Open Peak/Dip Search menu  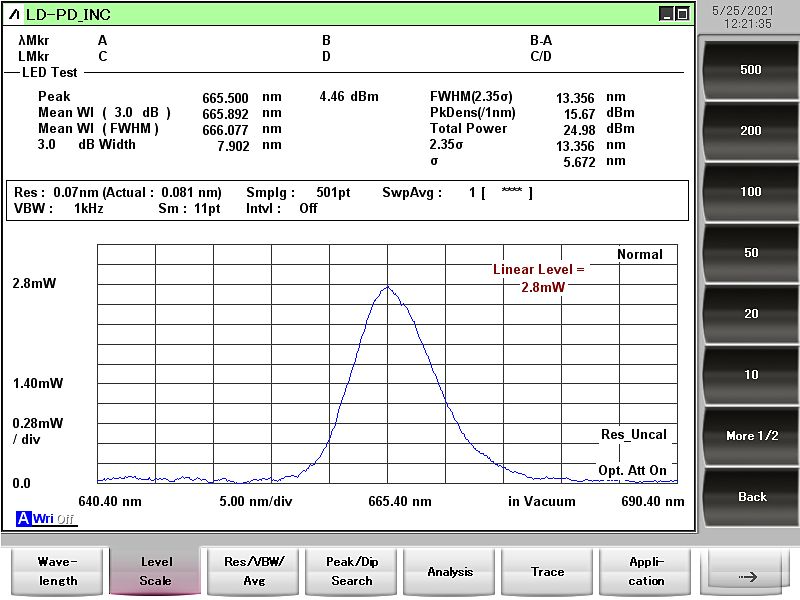(351, 572)
